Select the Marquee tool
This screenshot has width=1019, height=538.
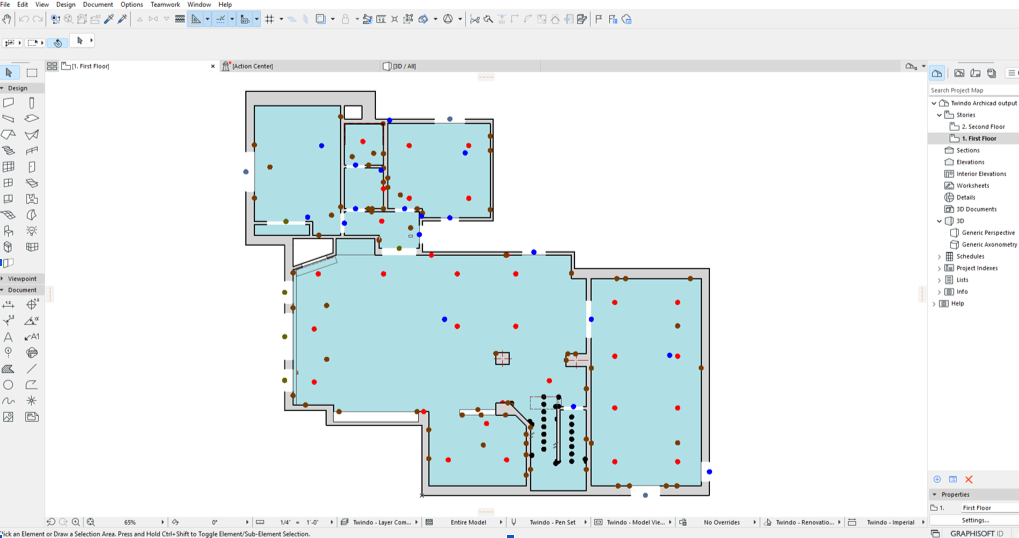(32, 72)
